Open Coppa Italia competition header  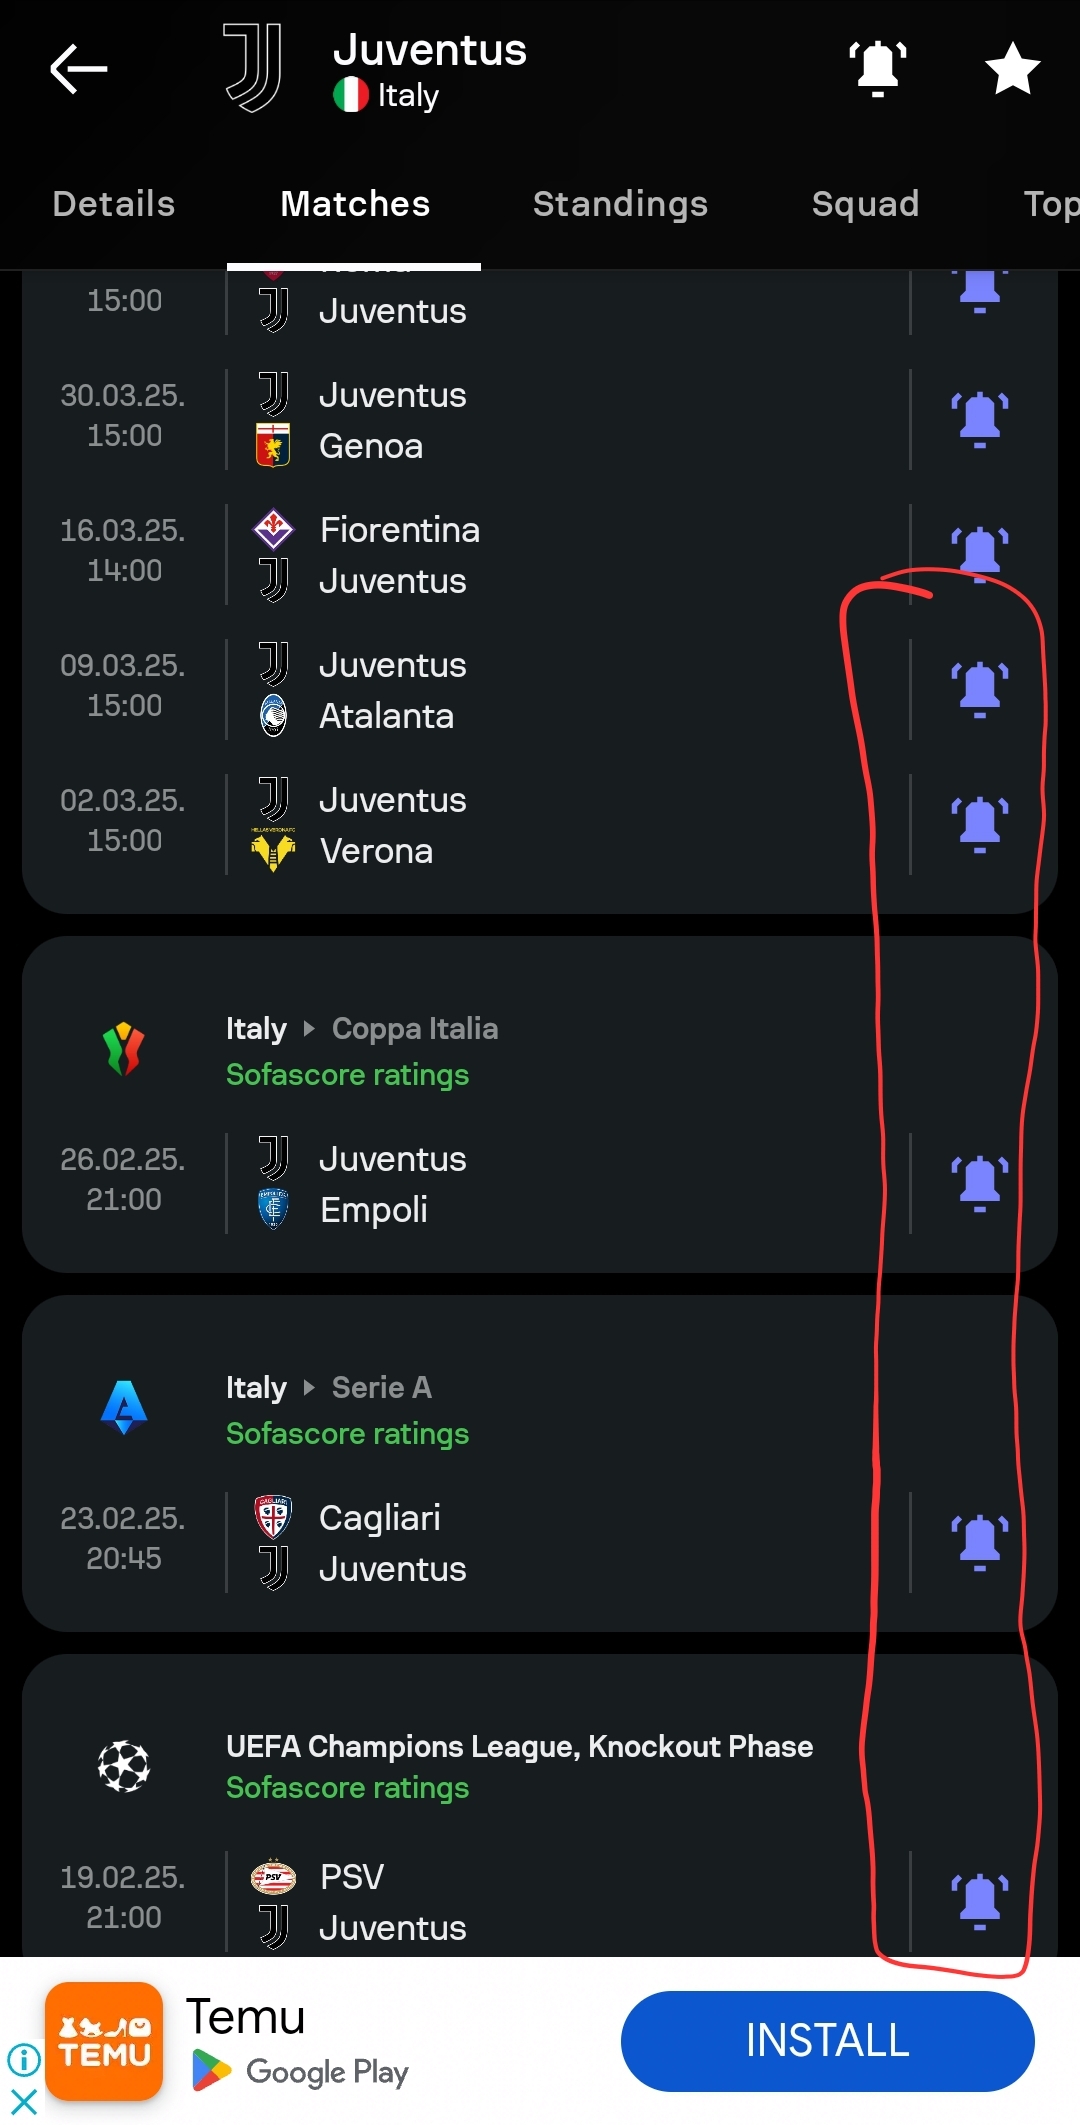[x=414, y=1029]
